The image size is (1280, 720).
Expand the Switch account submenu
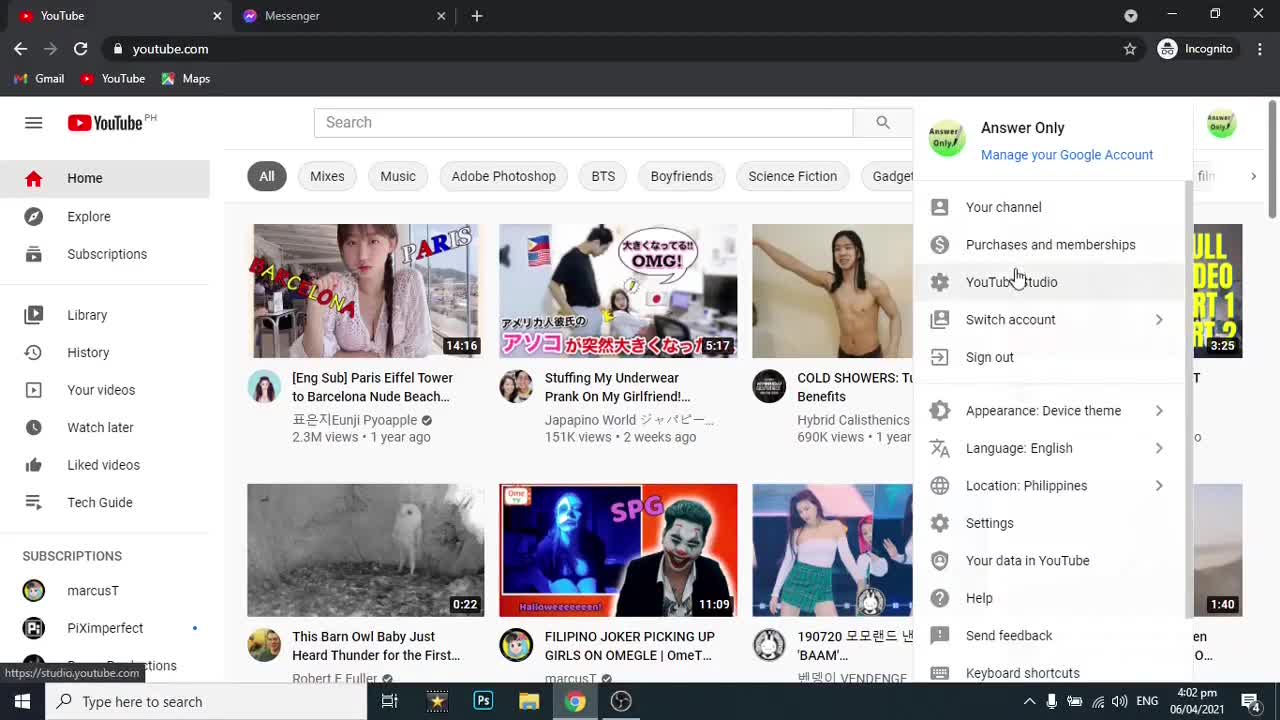tap(1049, 319)
